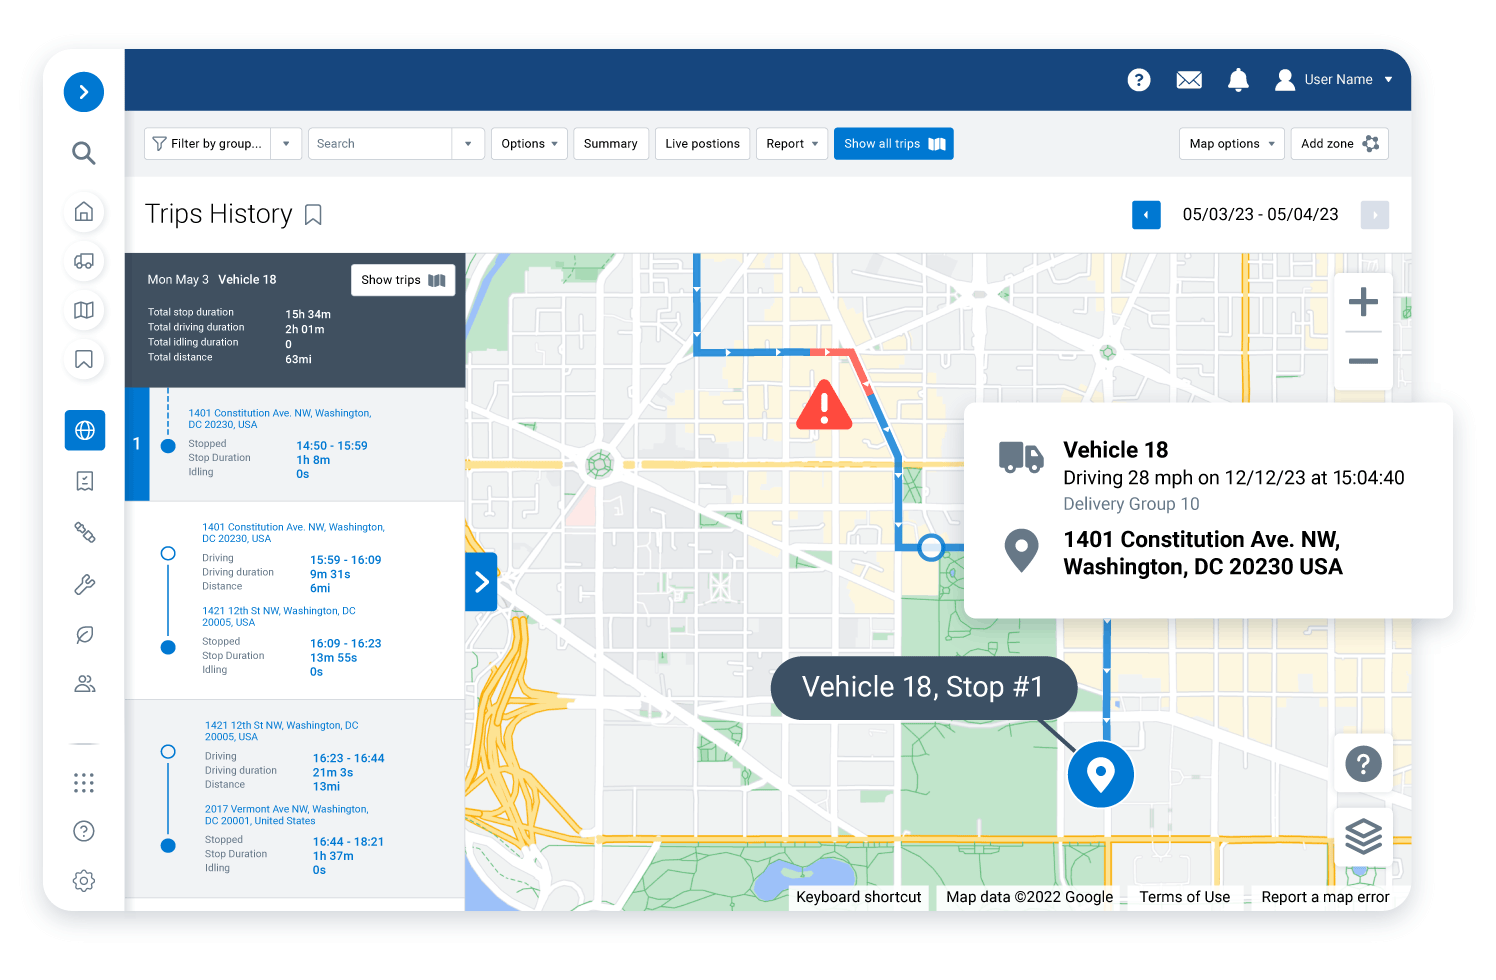Select the globe icon in sidebar
This screenshot has height=980, width=1496.
[x=85, y=430]
